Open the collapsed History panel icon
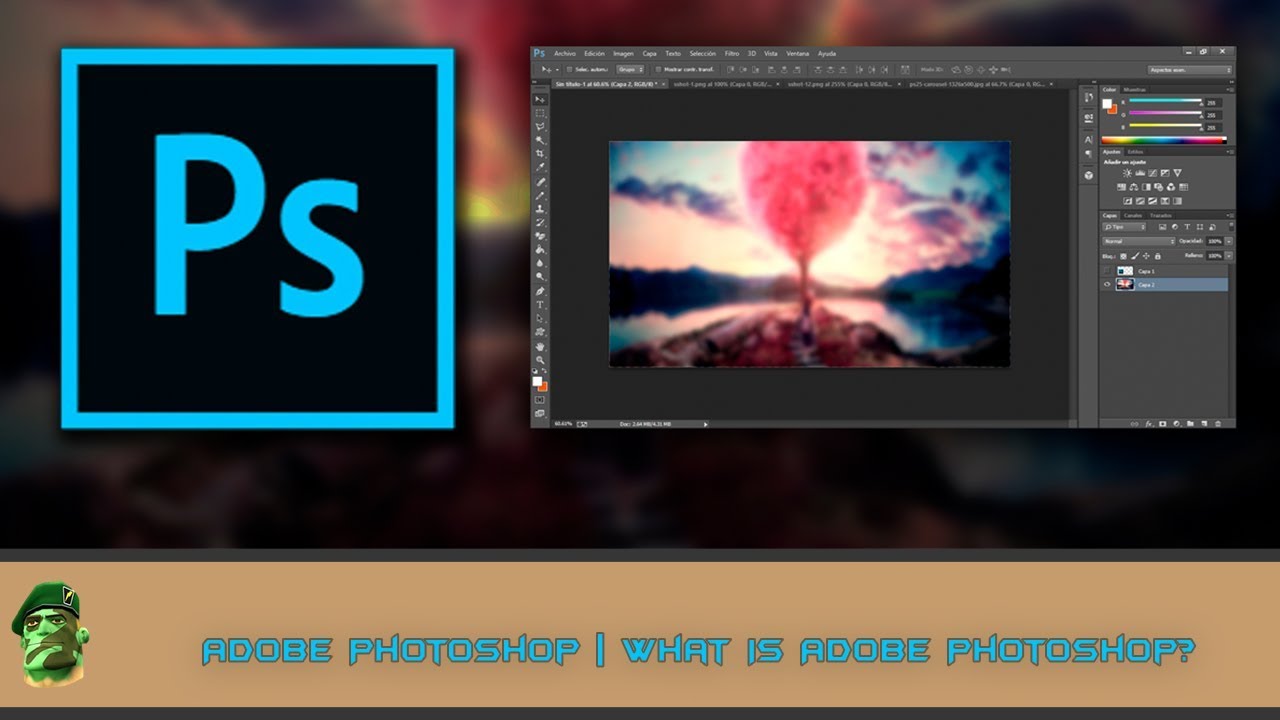 coord(1088,97)
